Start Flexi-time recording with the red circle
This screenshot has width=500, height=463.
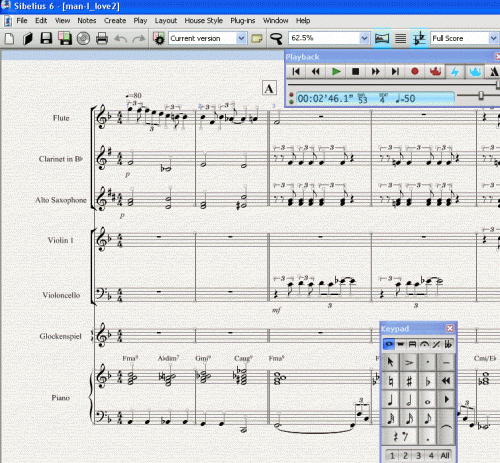[415, 71]
